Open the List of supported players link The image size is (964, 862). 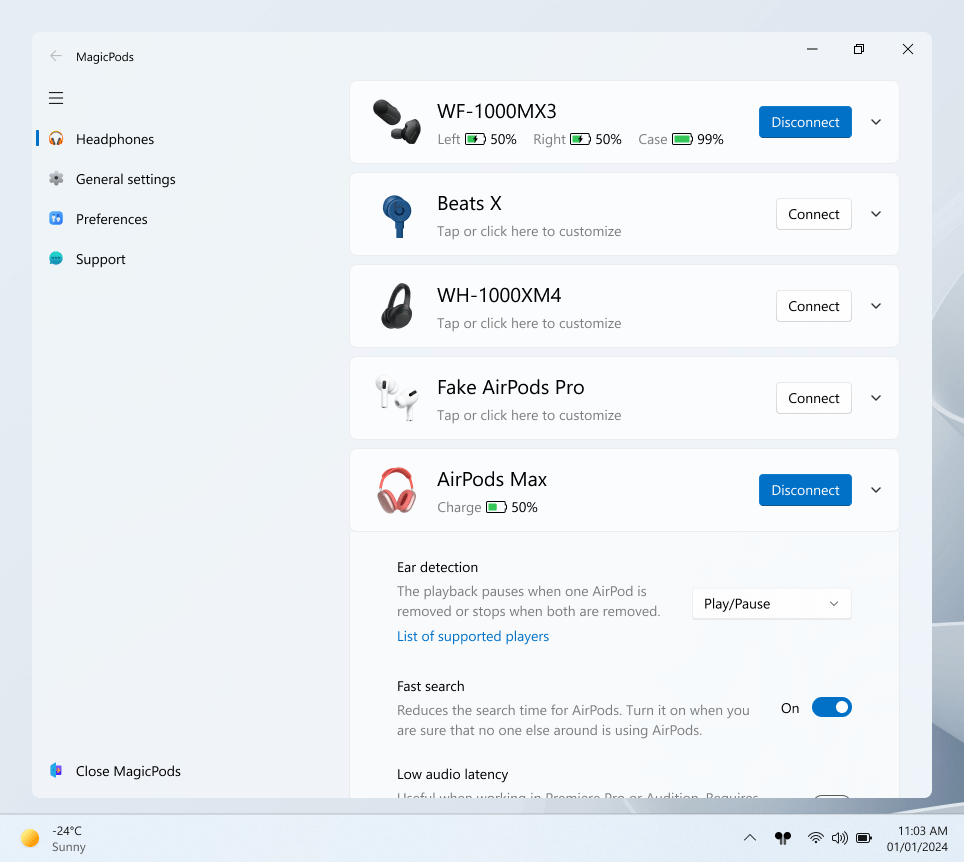click(x=473, y=636)
